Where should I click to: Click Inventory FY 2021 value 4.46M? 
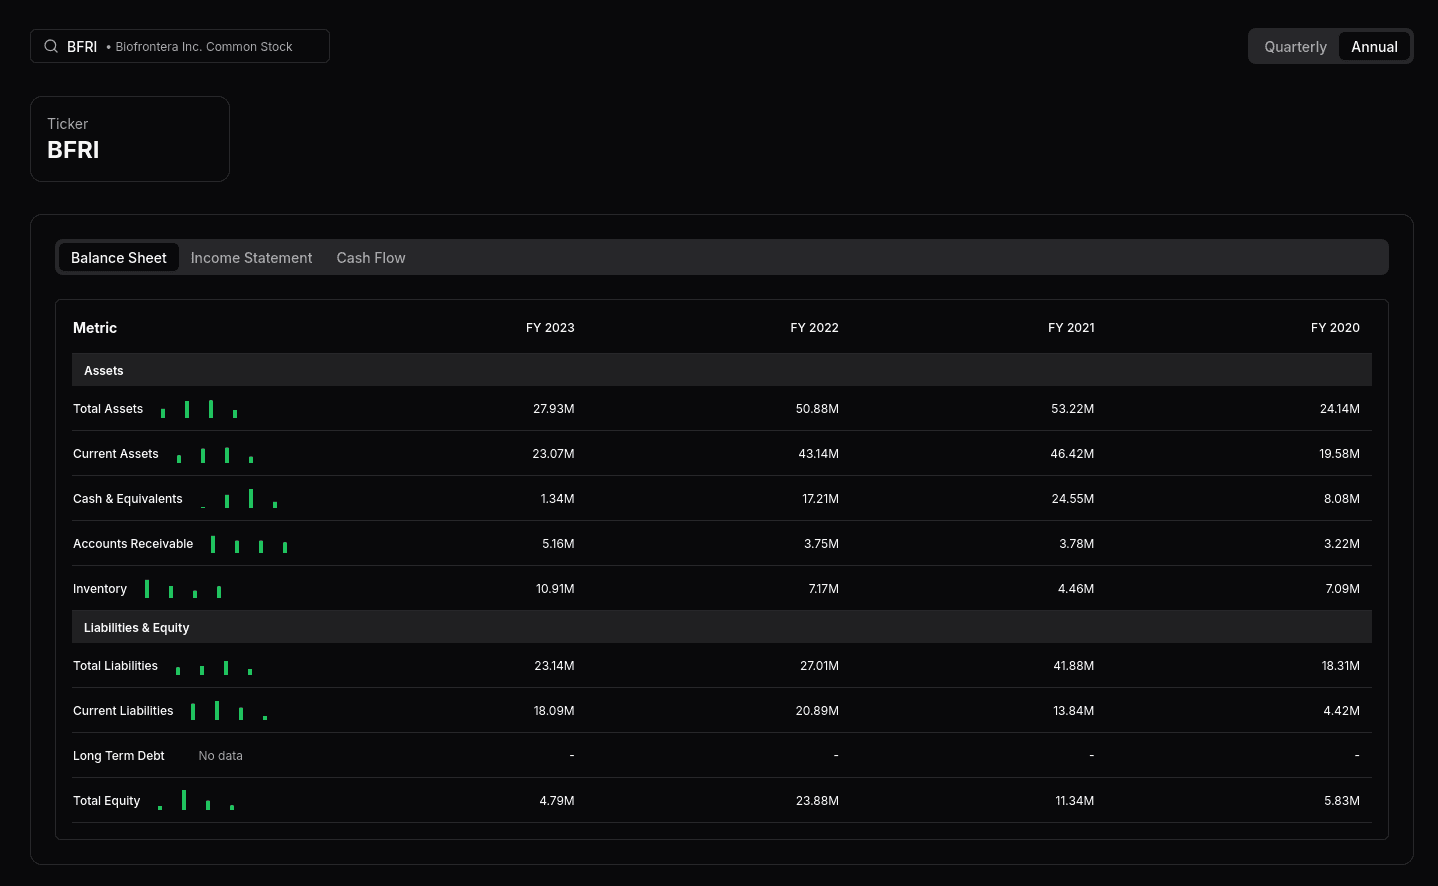pyautogui.click(x=1076, y=589)
